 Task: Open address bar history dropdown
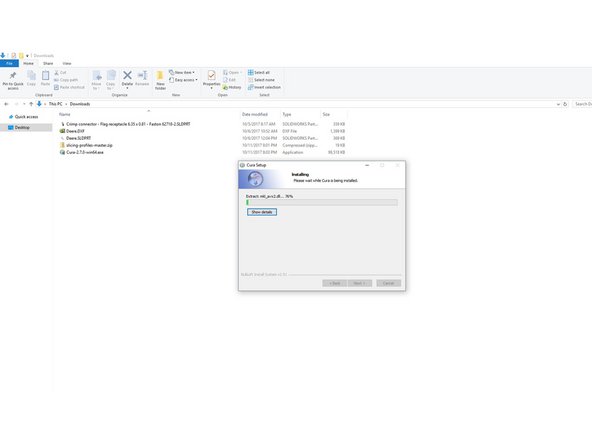tap(558, 104)
